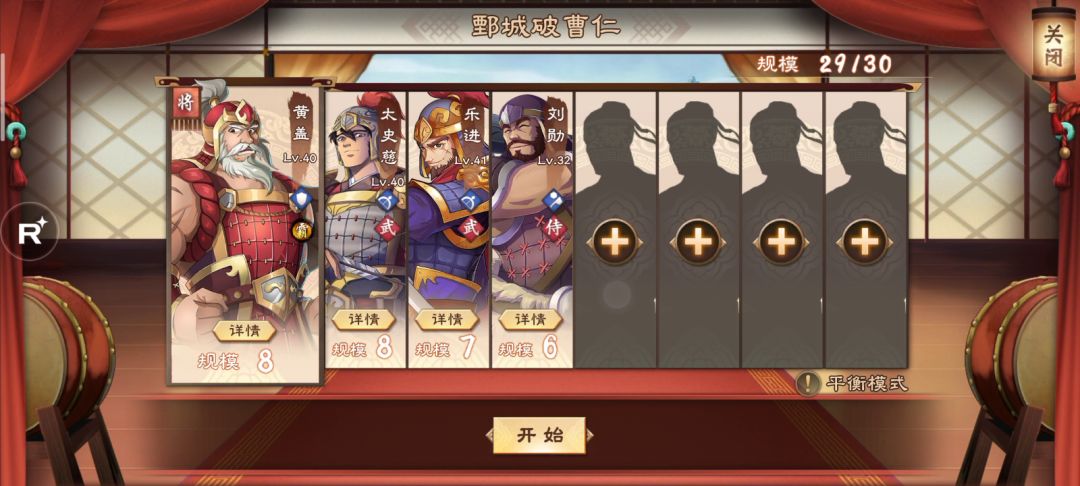This screenshot has height=486, width=1080.
Task: Start the battle with 开始 button
Action: coord(539,435)
